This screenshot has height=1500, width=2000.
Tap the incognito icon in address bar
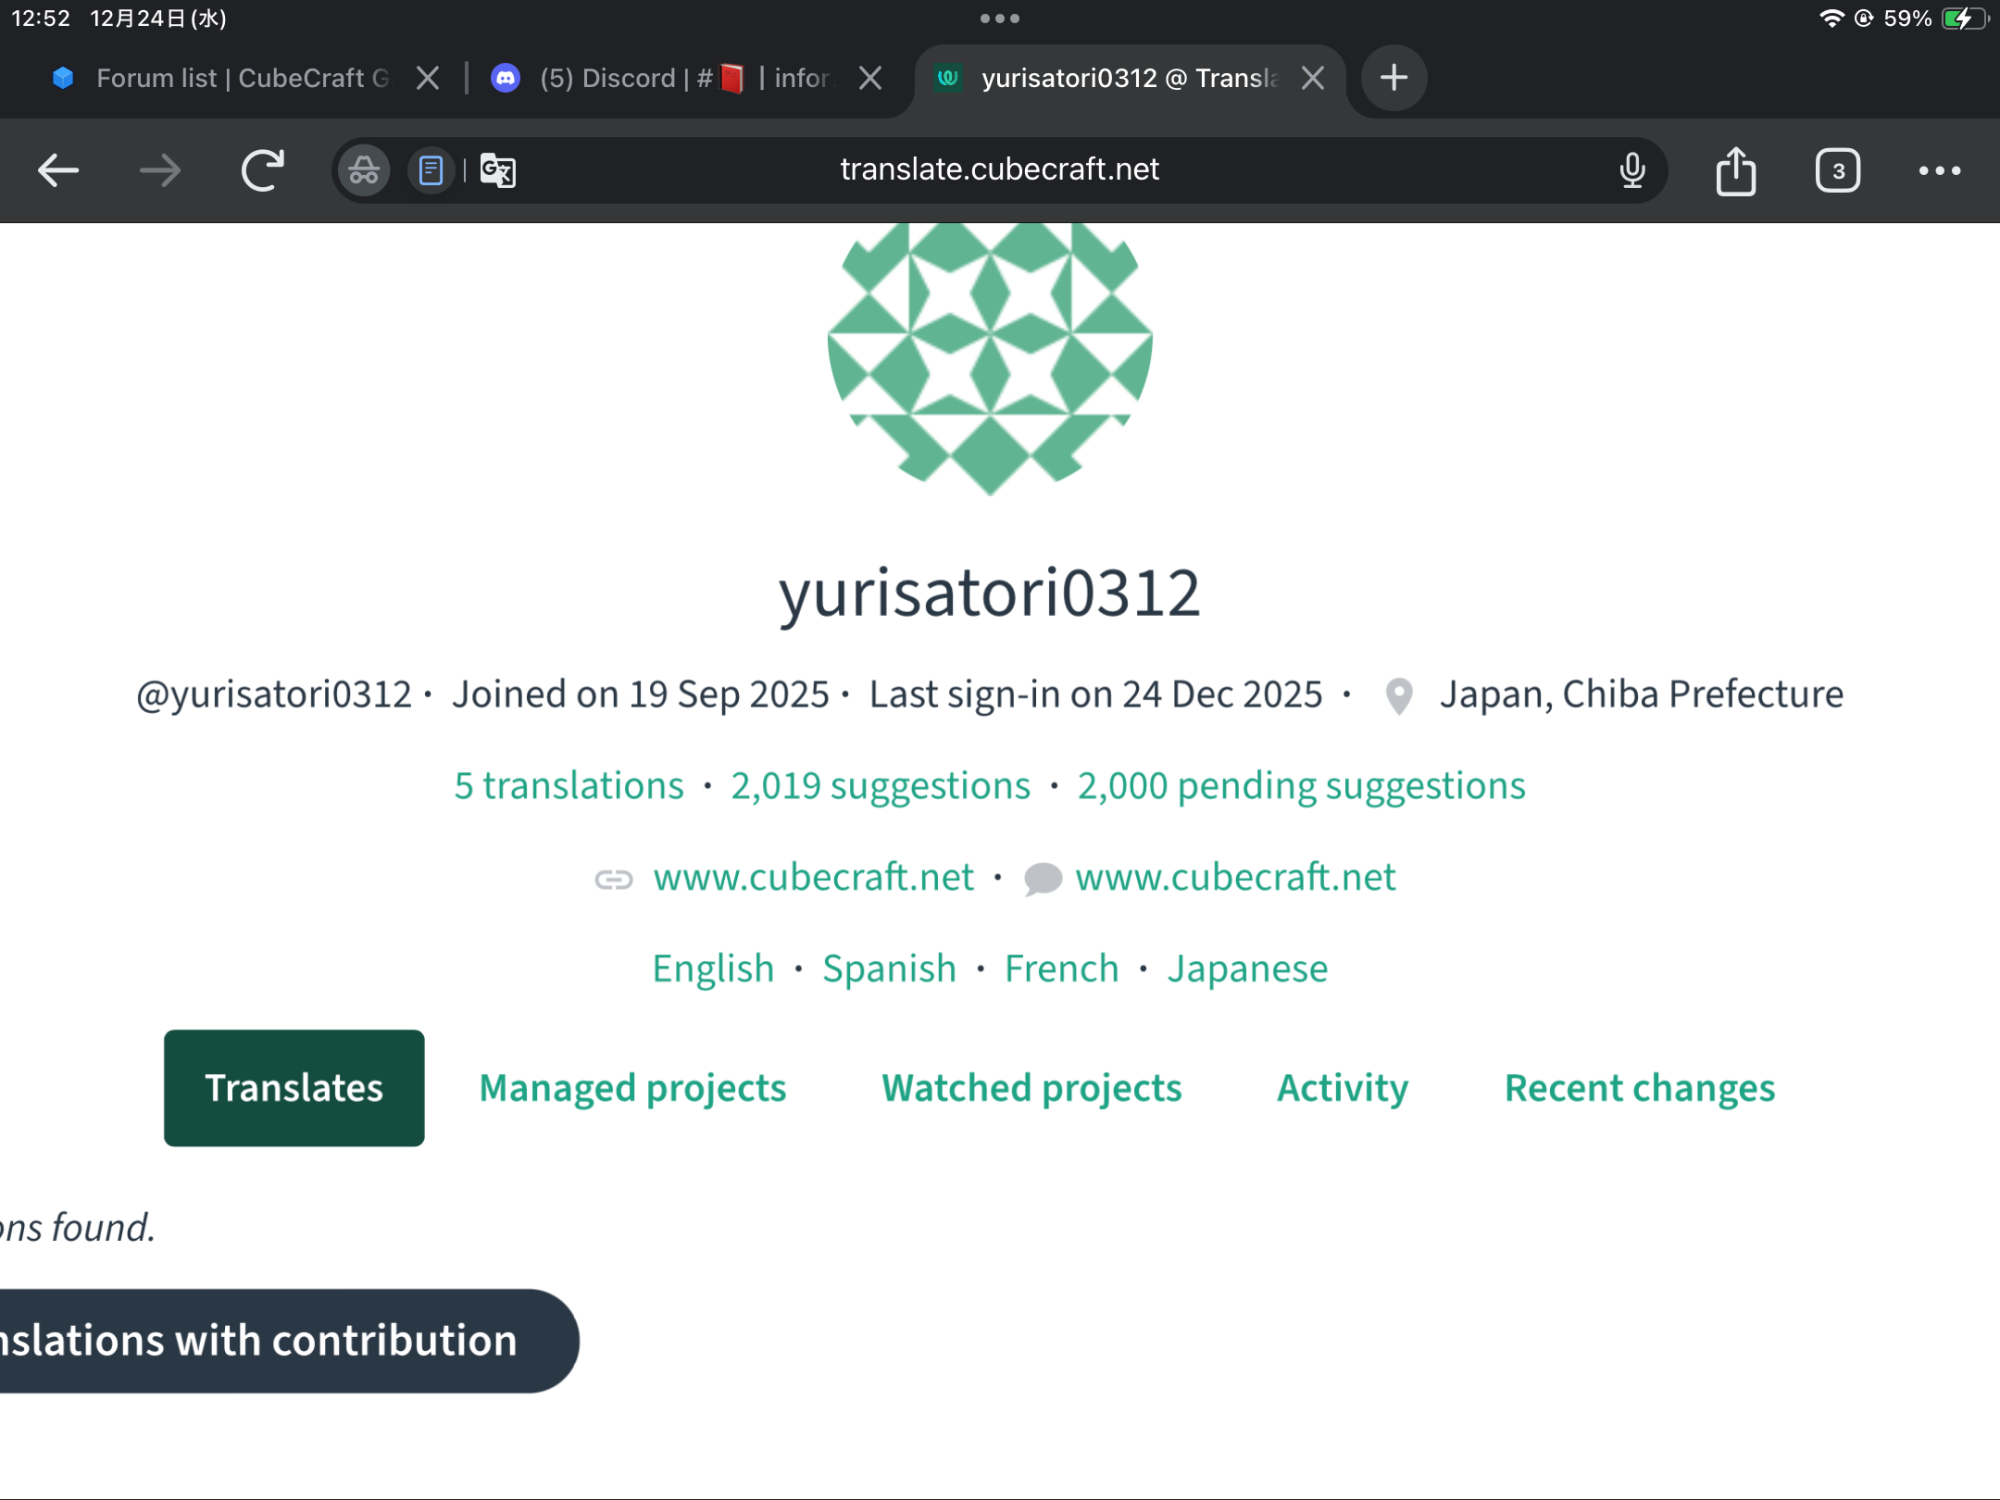click(x=364, y=171)
